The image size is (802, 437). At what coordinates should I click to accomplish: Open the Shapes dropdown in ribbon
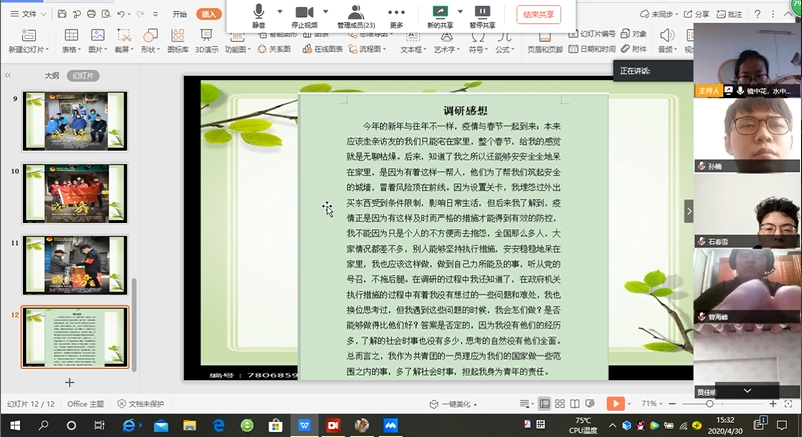coord(149,48)
